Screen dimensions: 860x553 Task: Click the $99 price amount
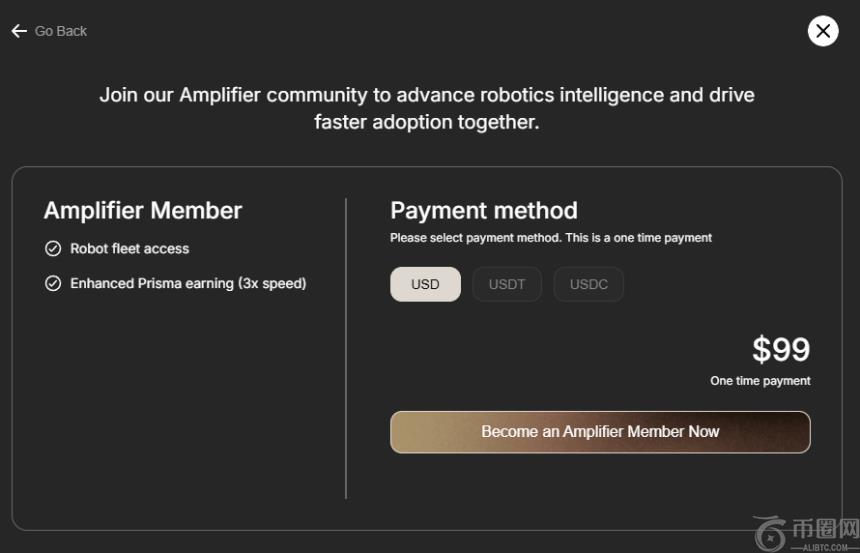(781, 350)
